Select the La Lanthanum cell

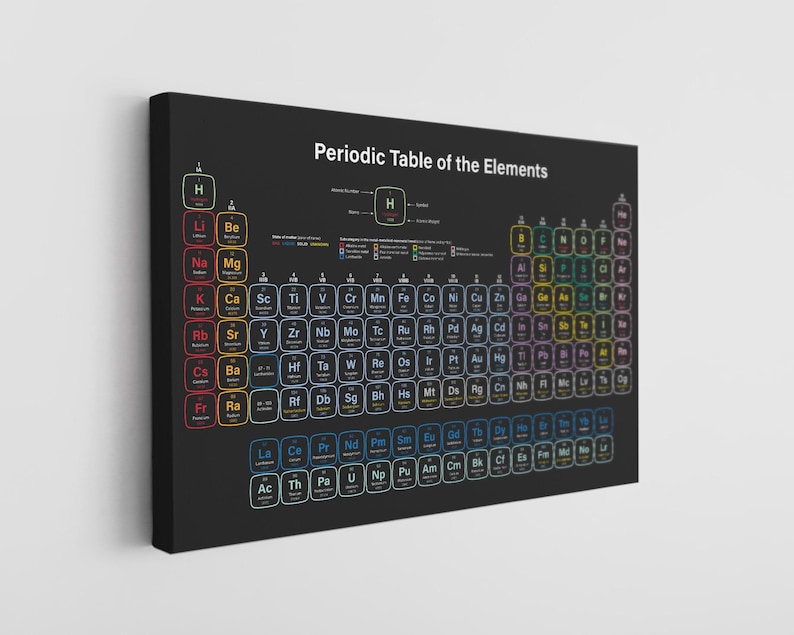point(265,456)
